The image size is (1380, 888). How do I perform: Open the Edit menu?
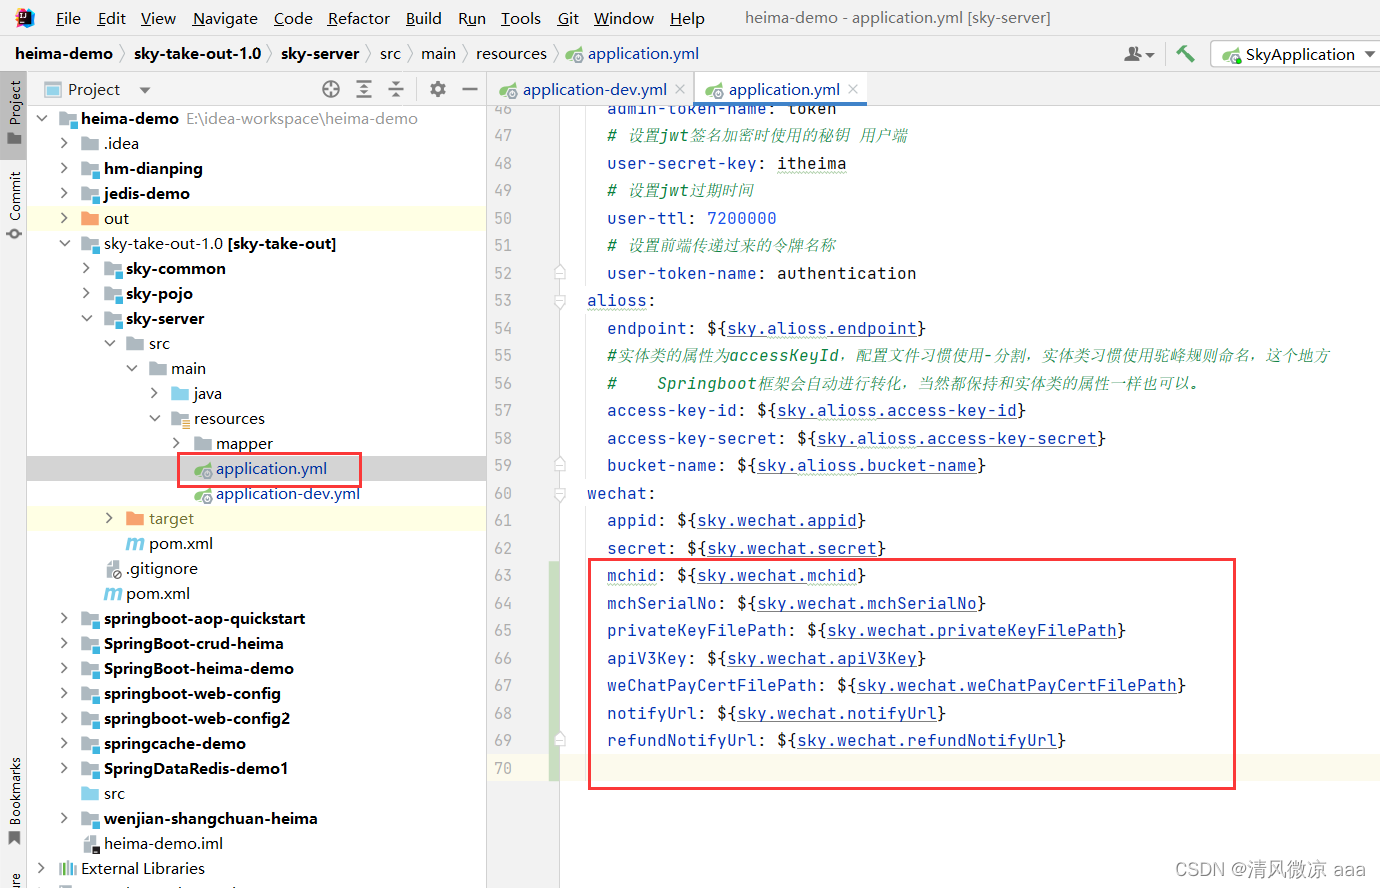(111, 18)
